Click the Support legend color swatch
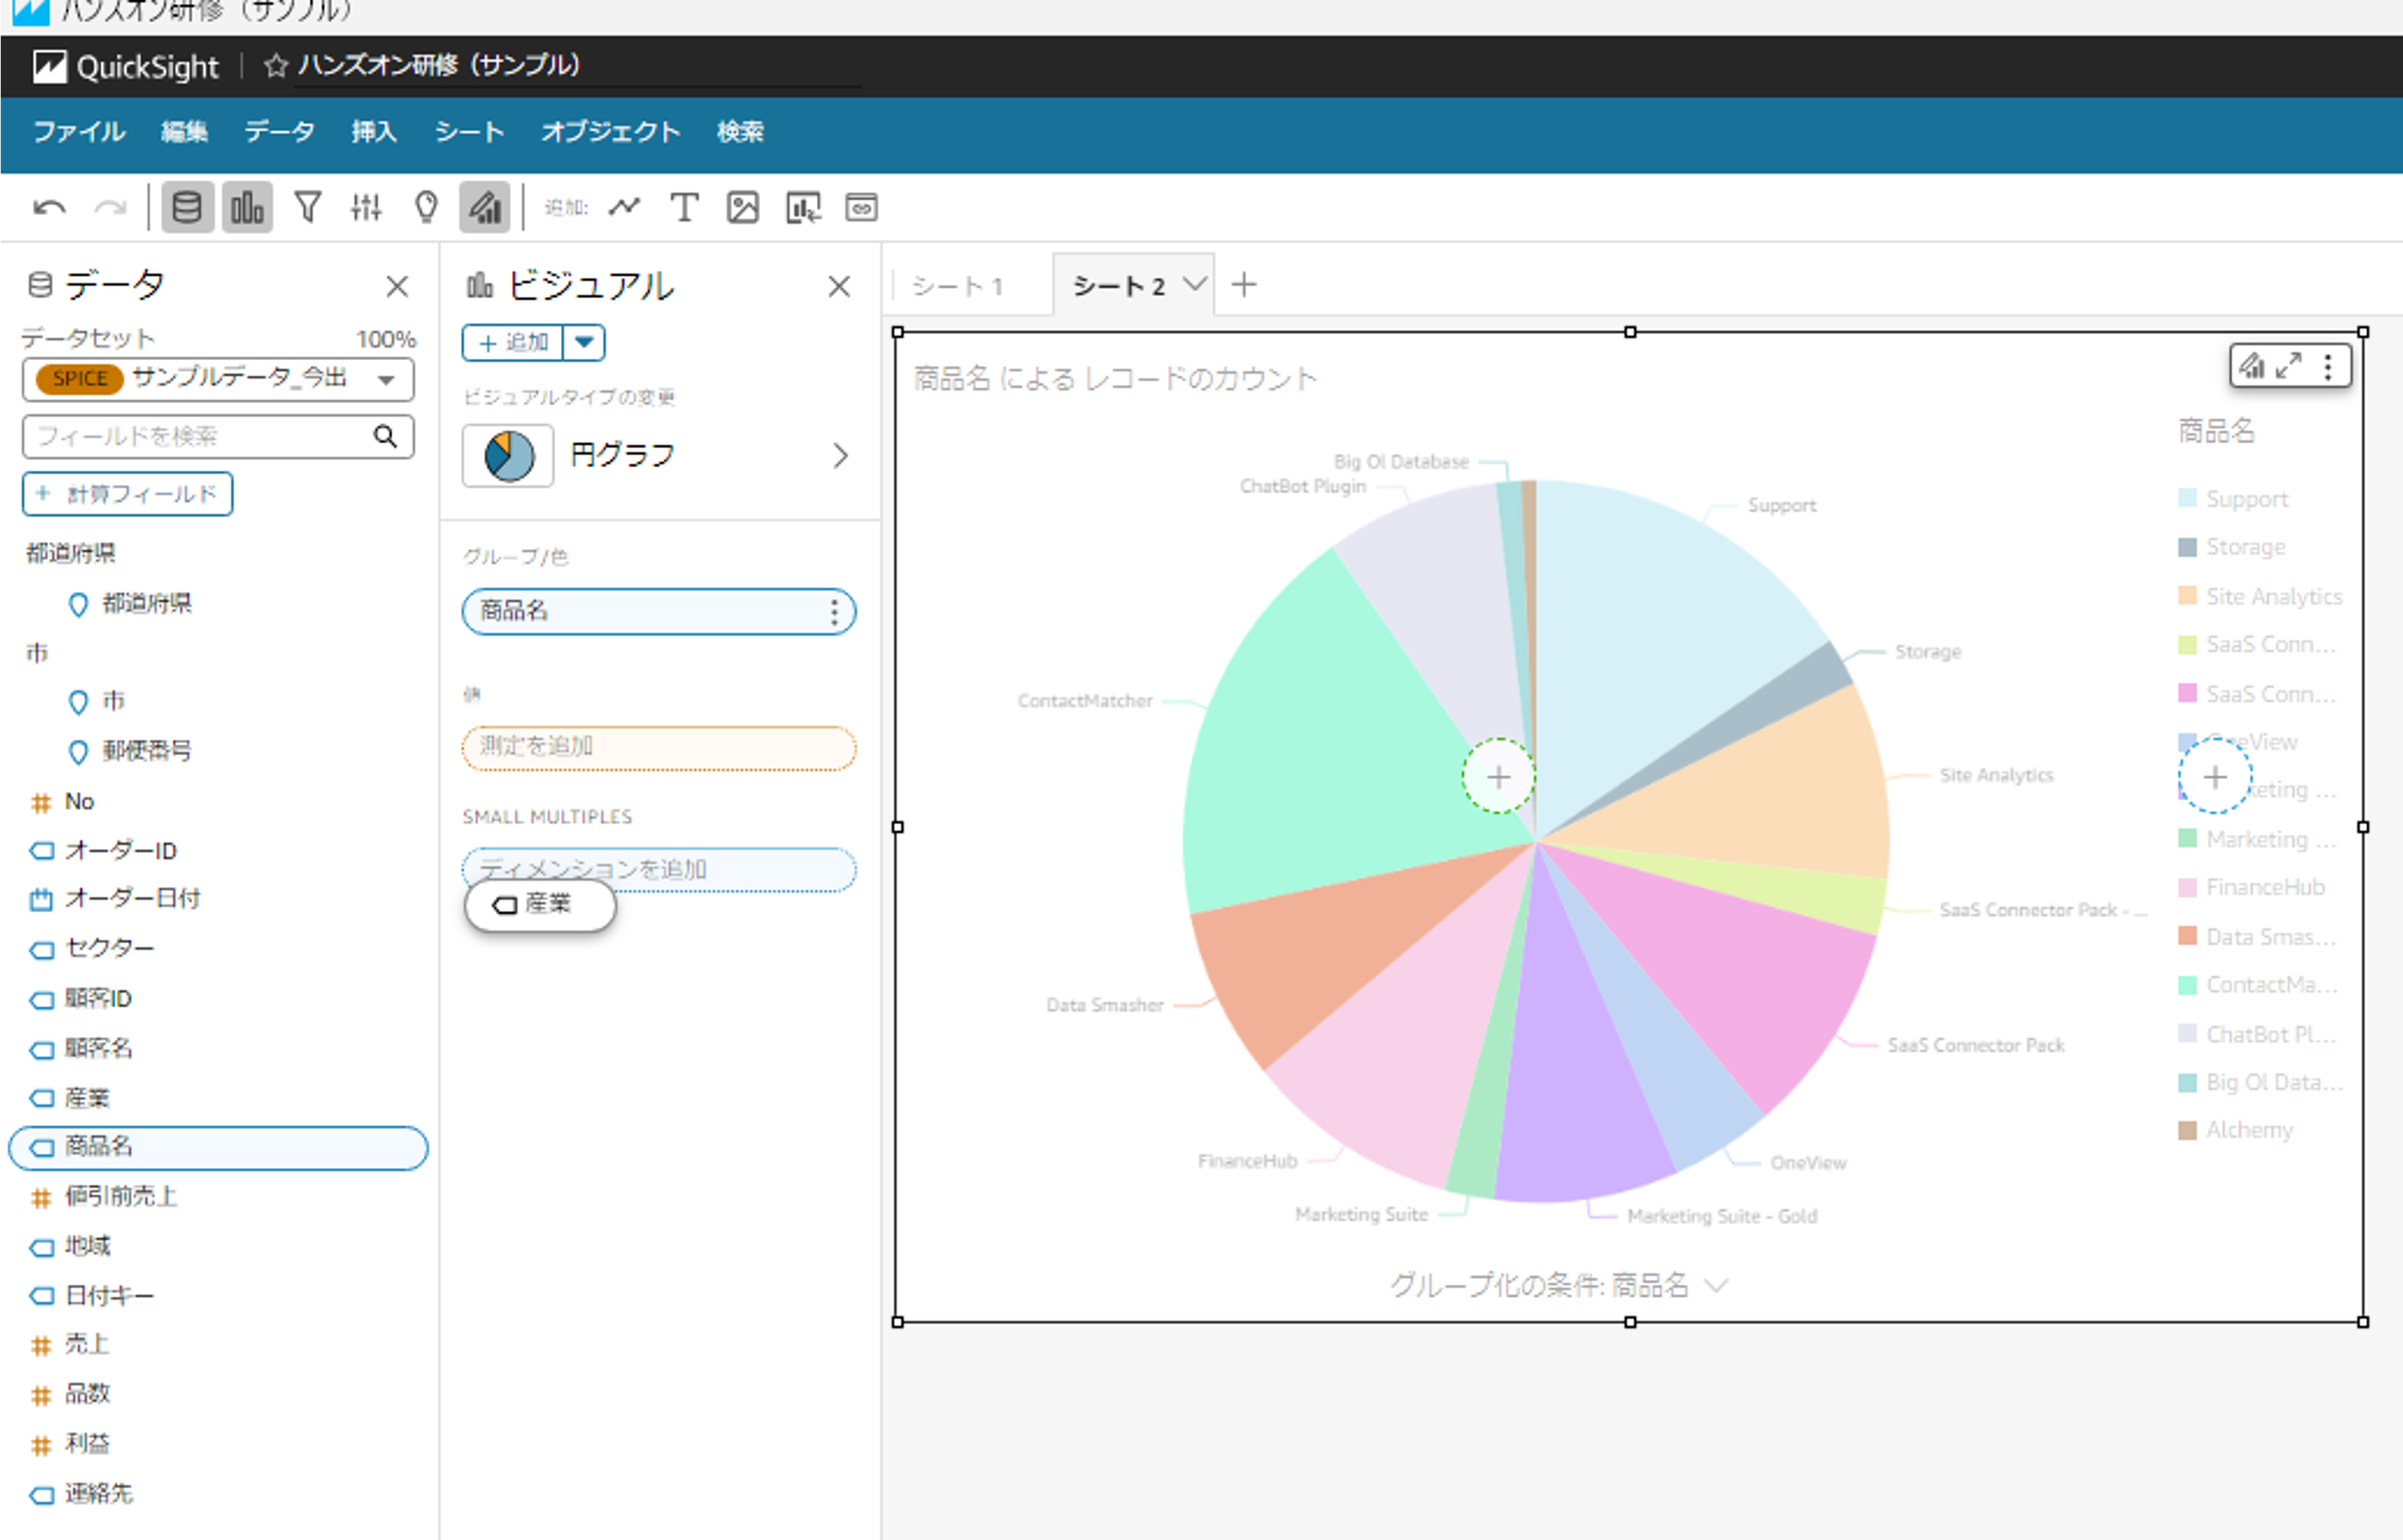The image size is (2403, 1540). pyautogui.click(x=2187, y=498)
